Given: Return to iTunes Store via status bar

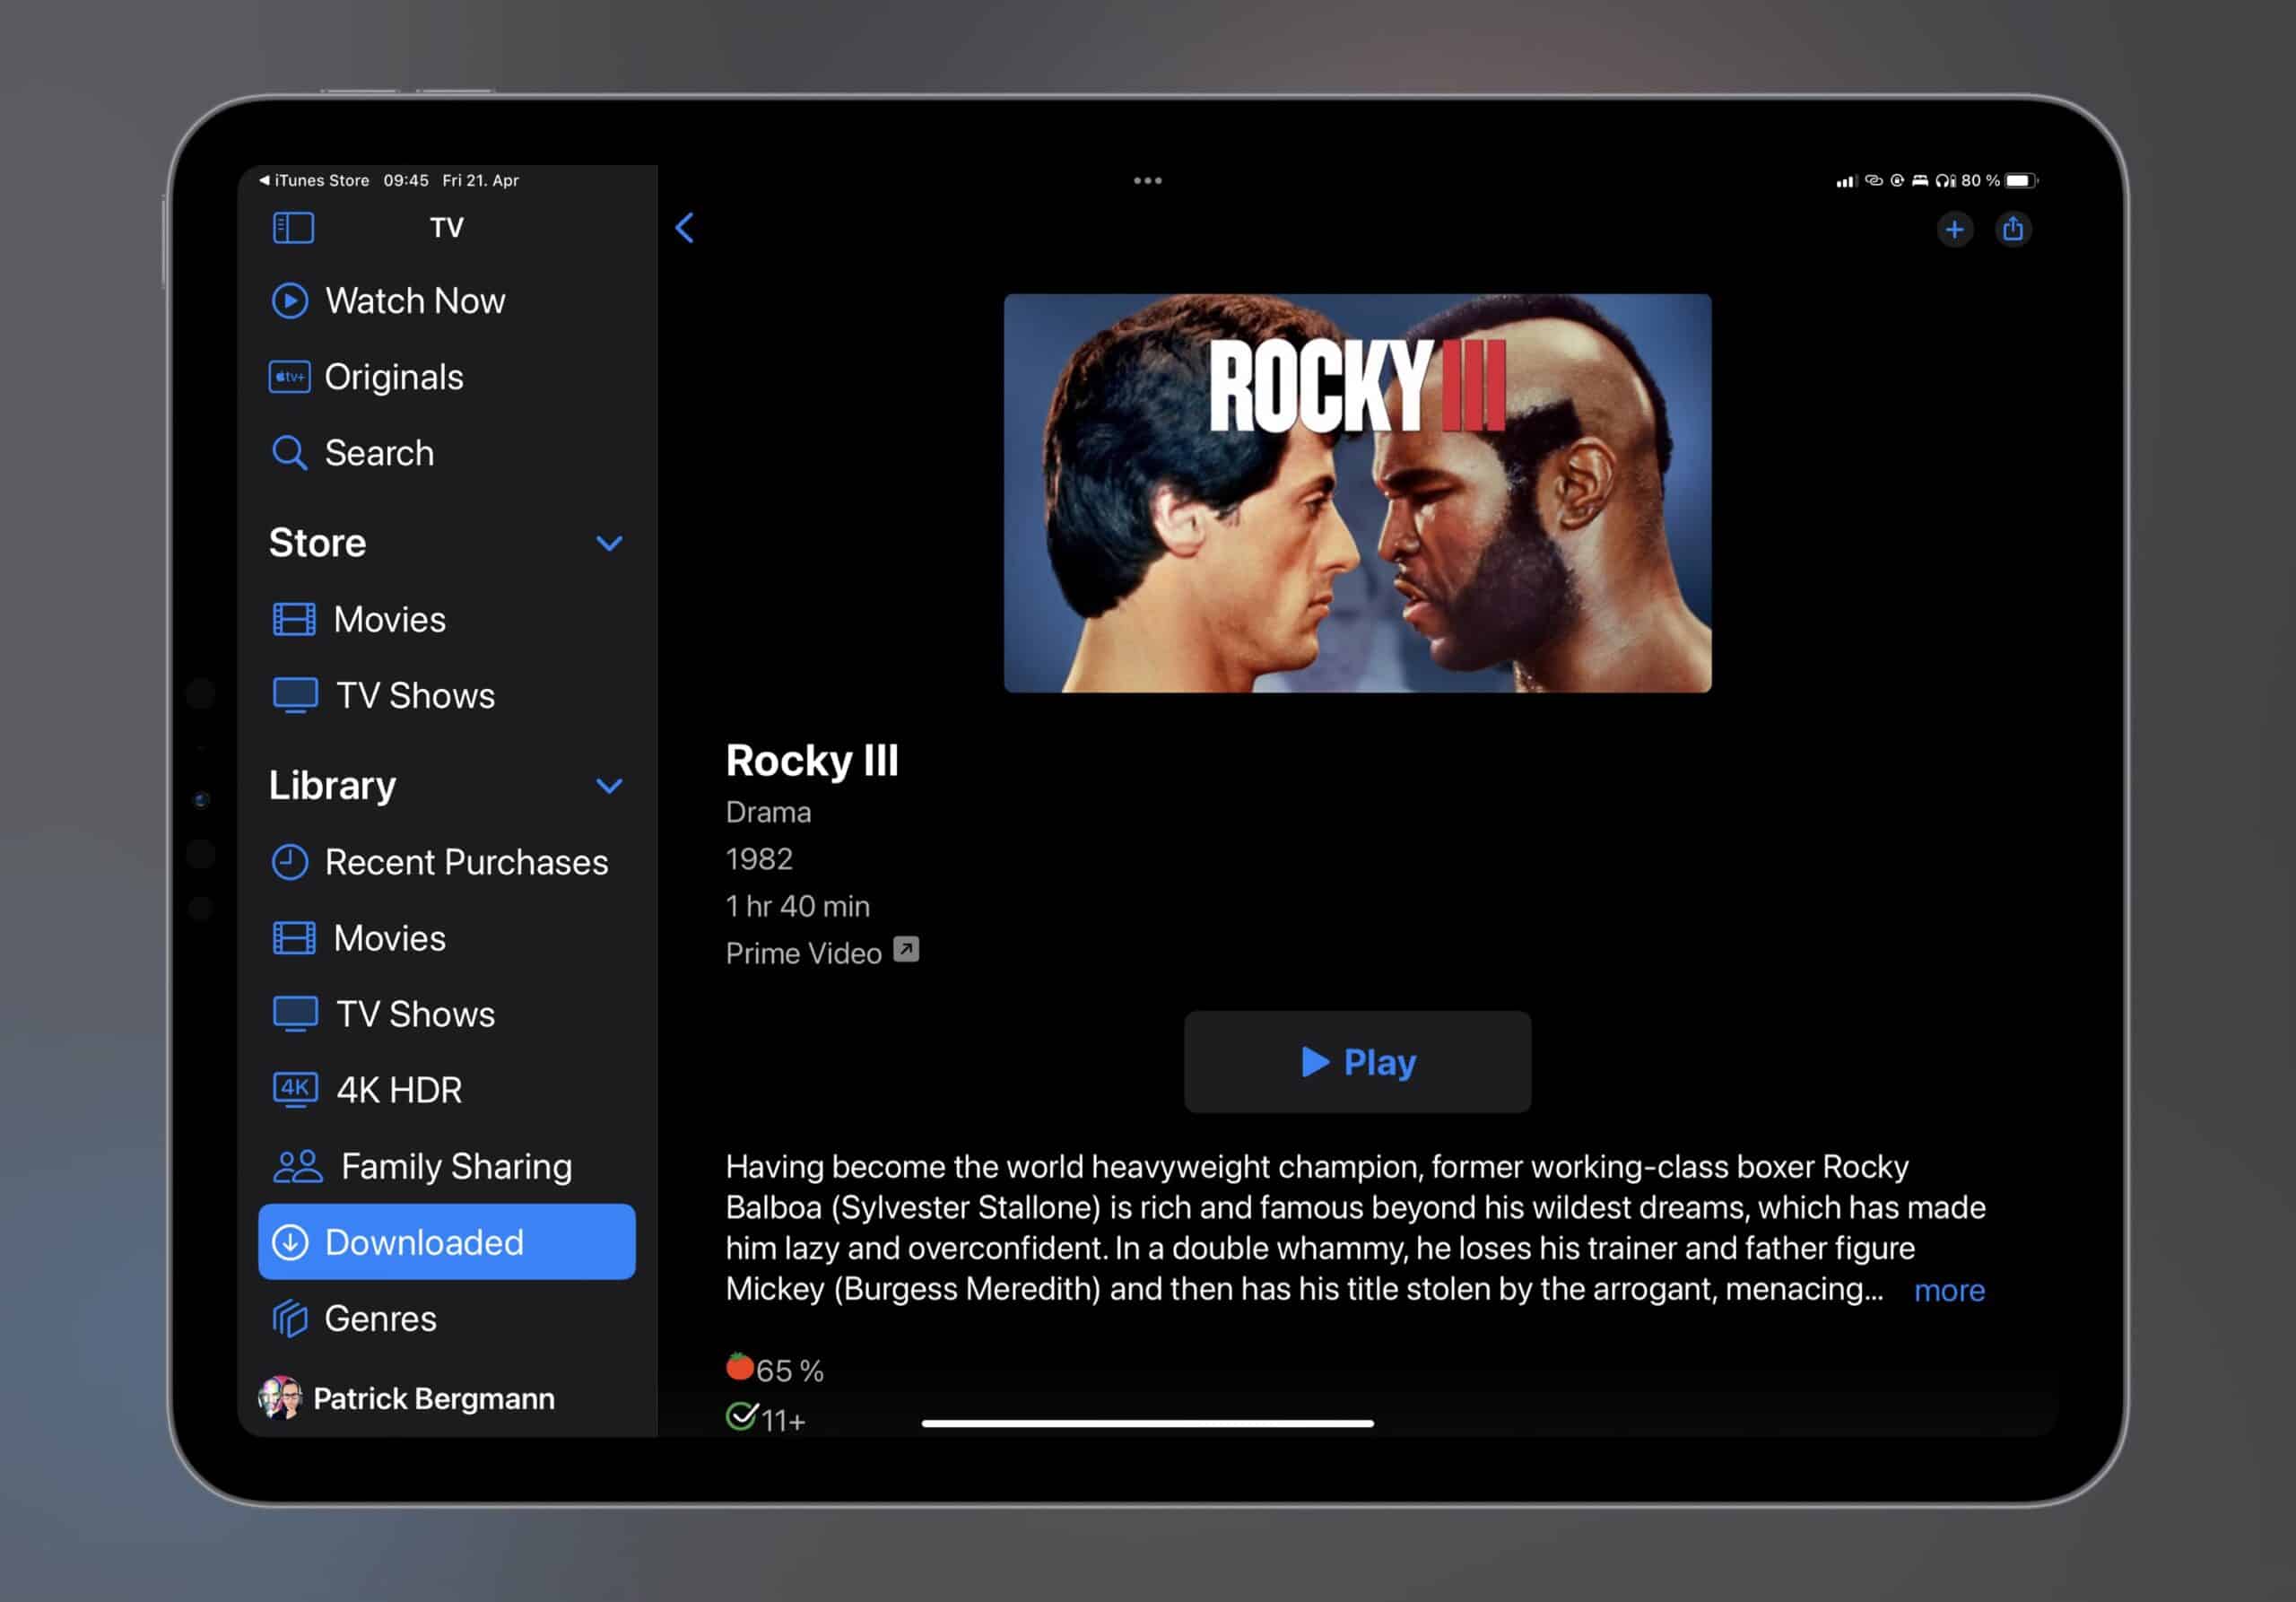Looking at the screenshot, I should pos(314,181).
